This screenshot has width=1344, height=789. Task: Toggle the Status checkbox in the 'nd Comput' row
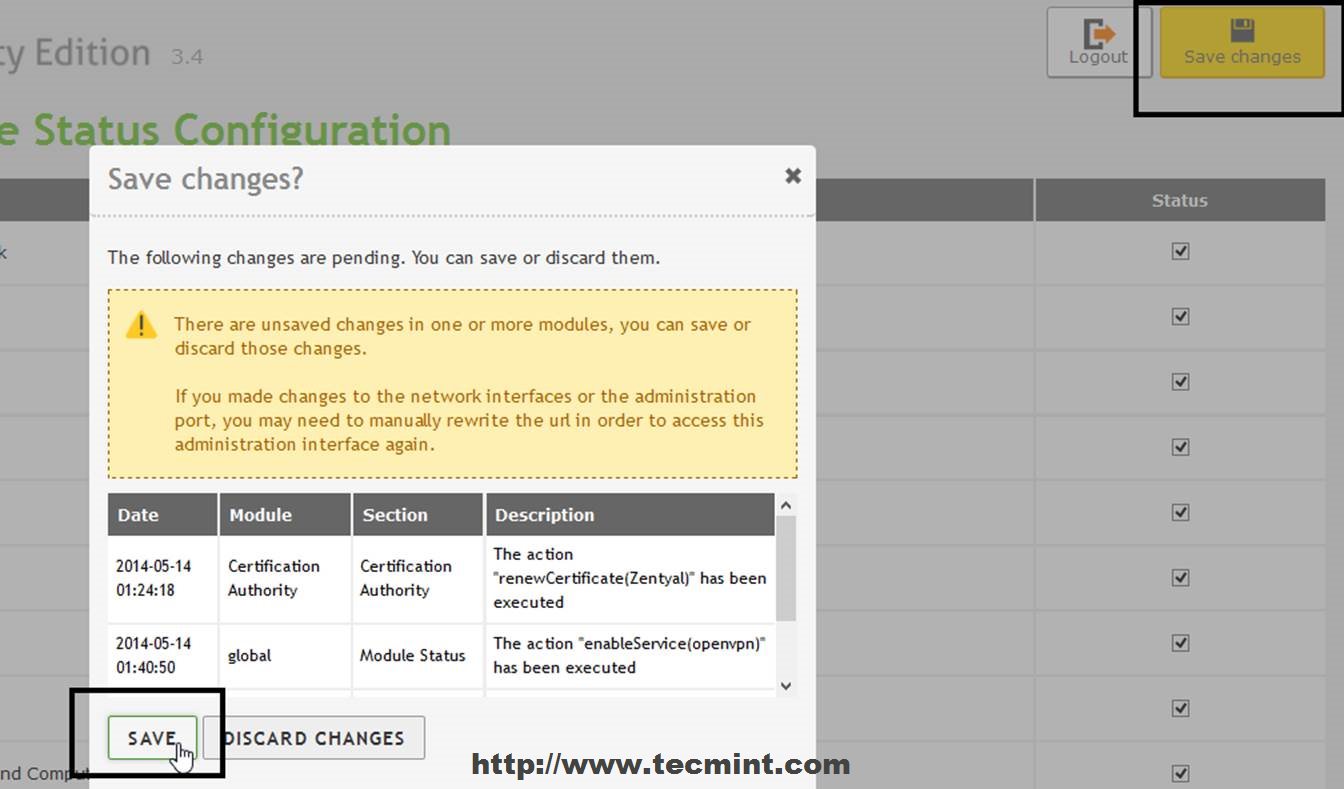(1181, 773)
